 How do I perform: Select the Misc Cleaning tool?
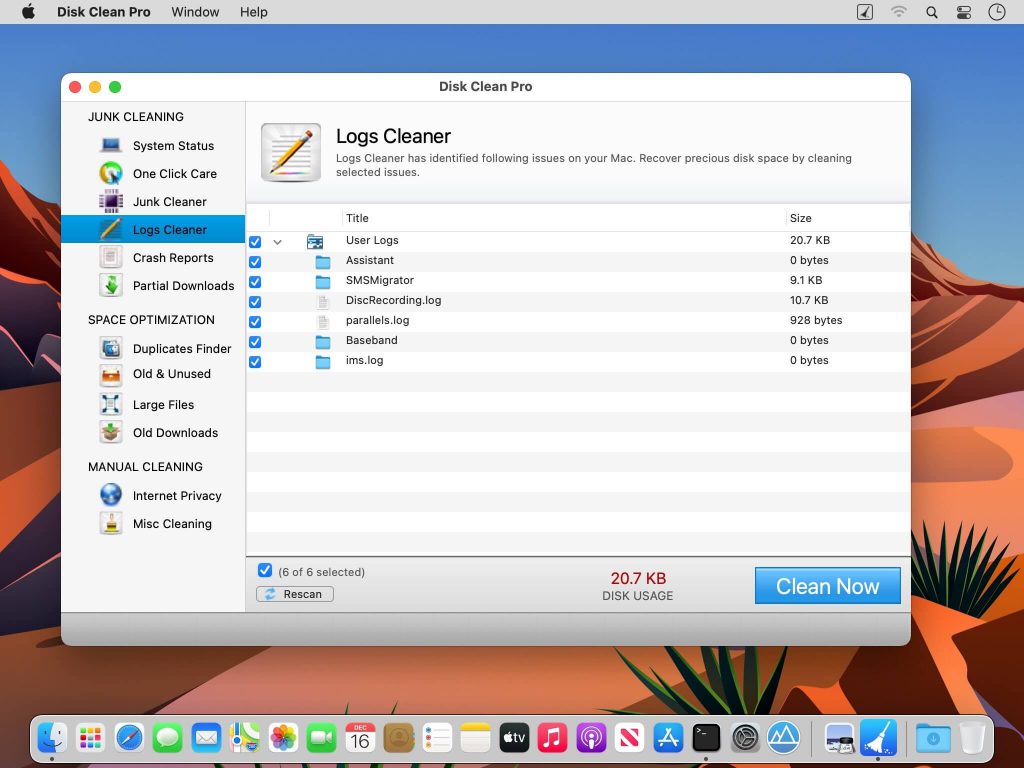pos(172,523)
